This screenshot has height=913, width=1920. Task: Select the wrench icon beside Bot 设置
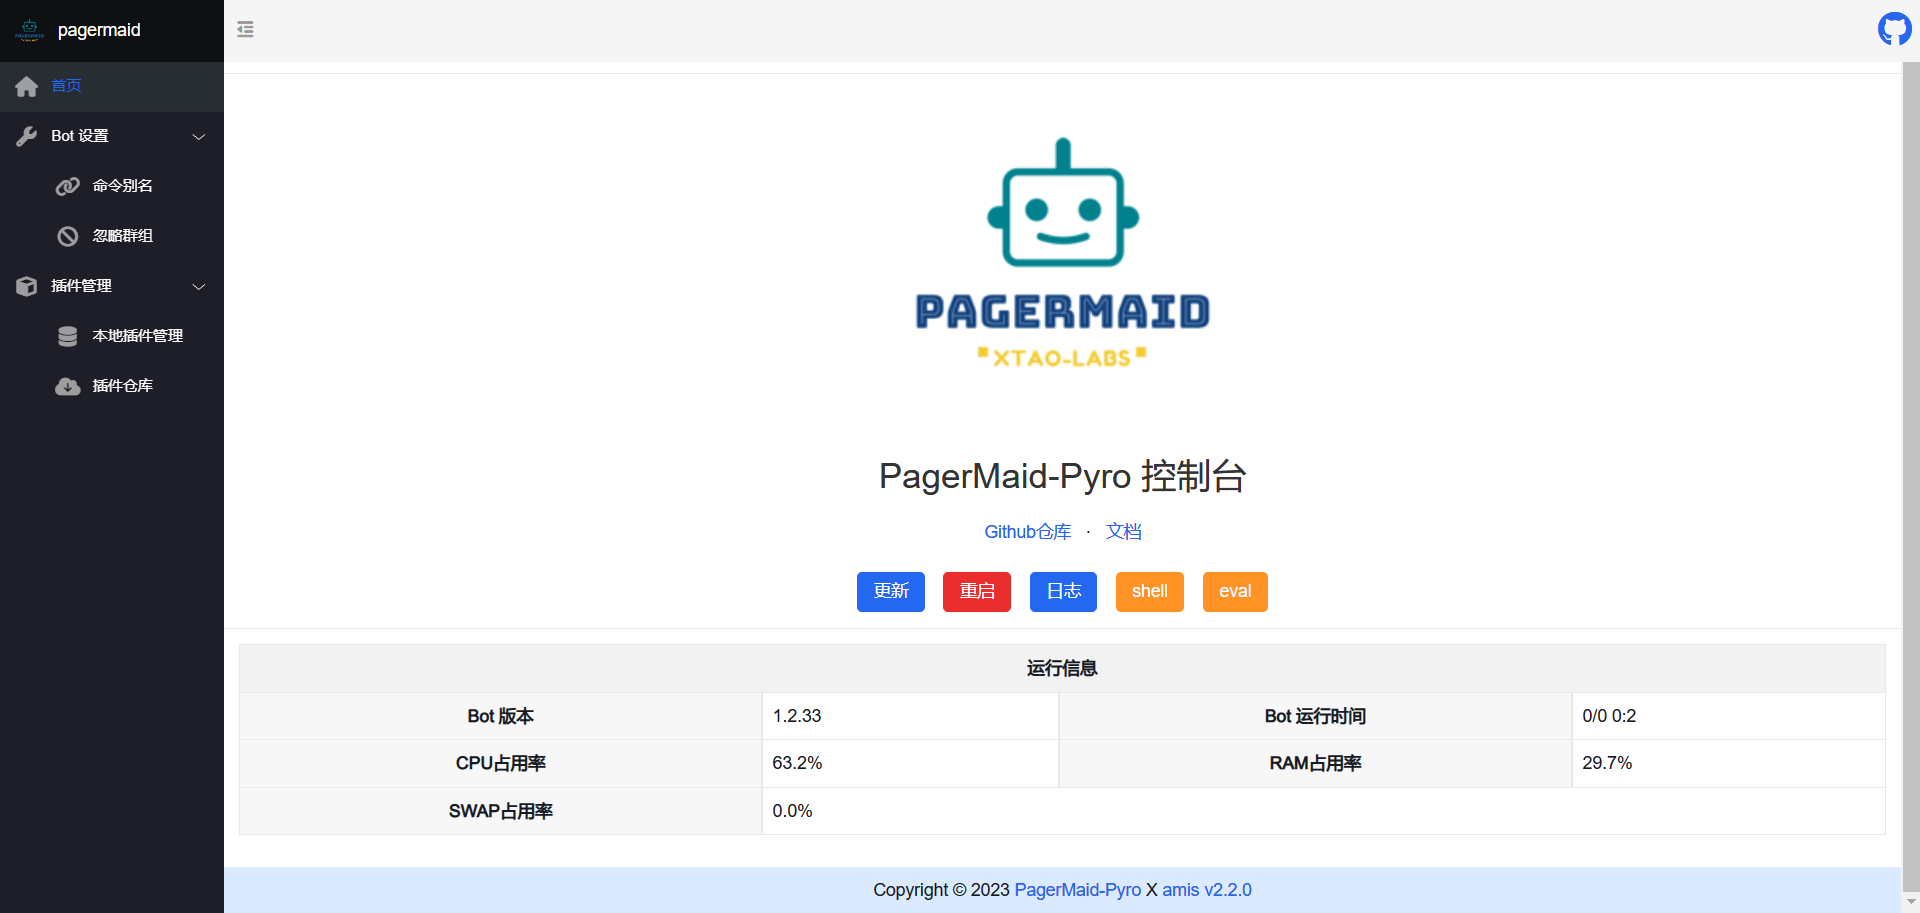(x=26, y=136)
